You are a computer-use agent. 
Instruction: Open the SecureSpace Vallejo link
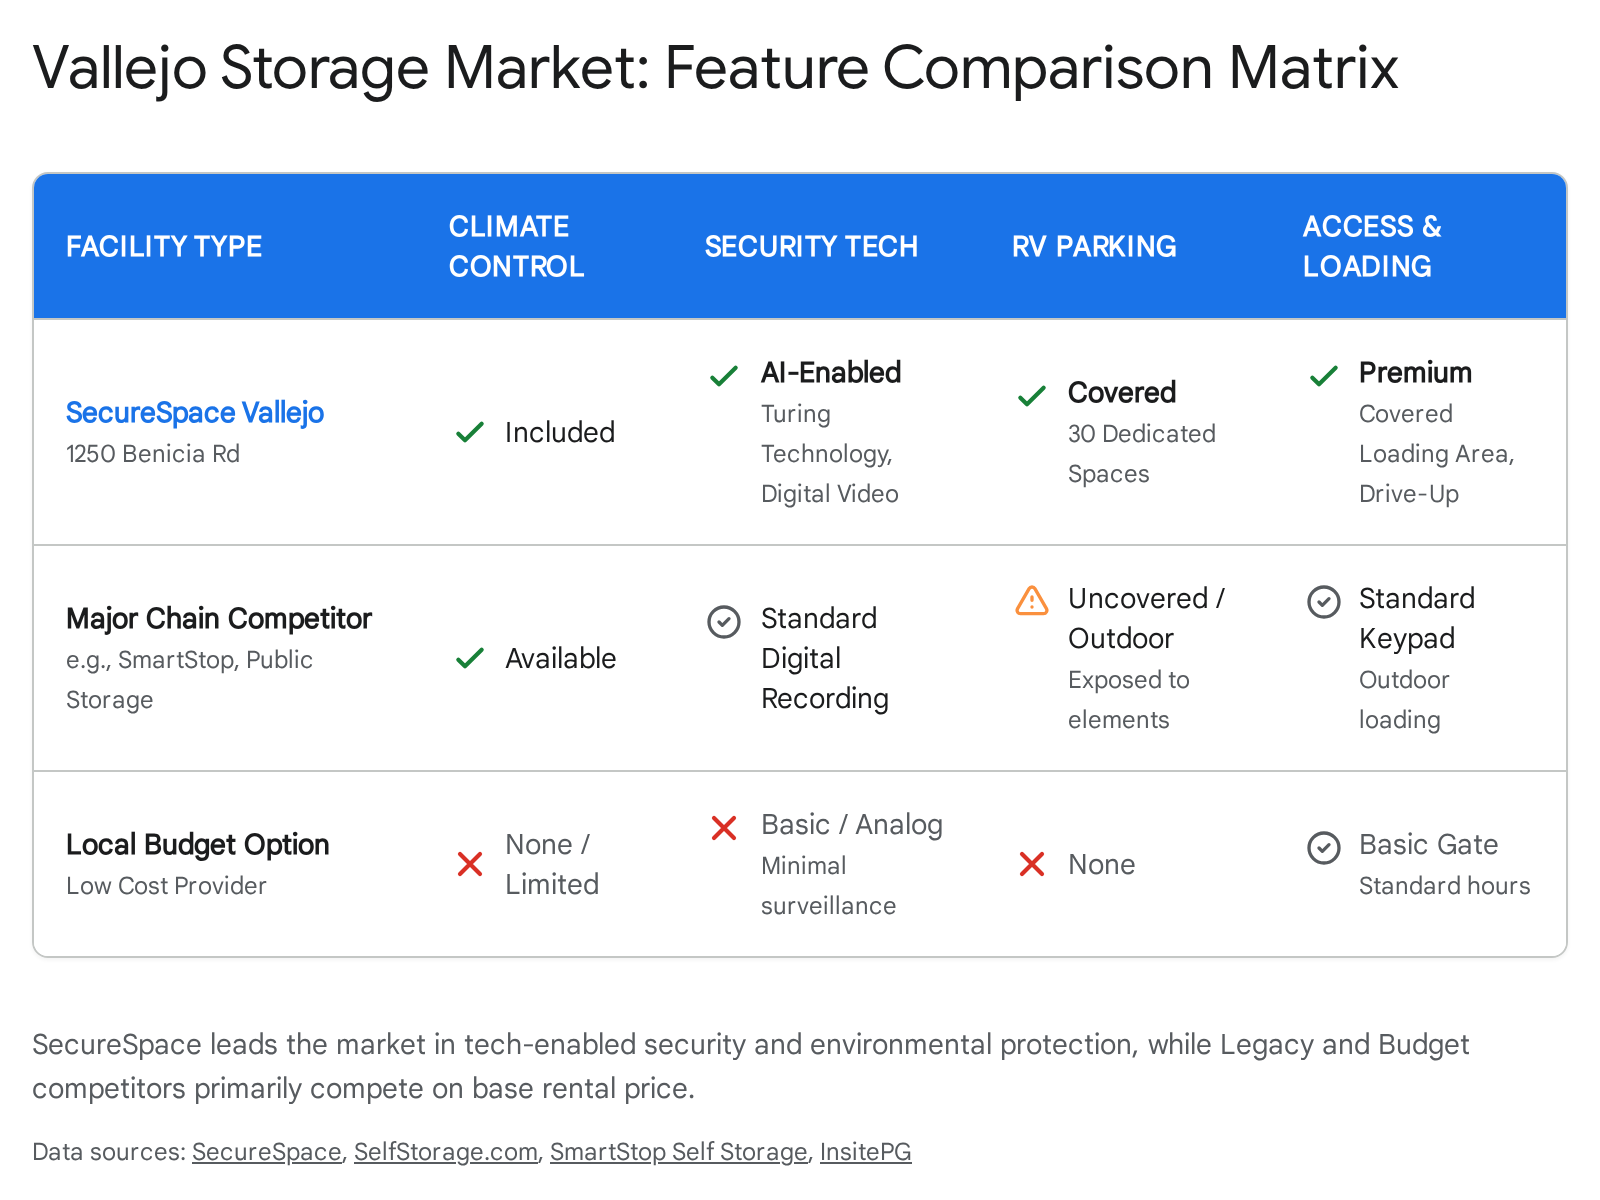tap(195, 412)
